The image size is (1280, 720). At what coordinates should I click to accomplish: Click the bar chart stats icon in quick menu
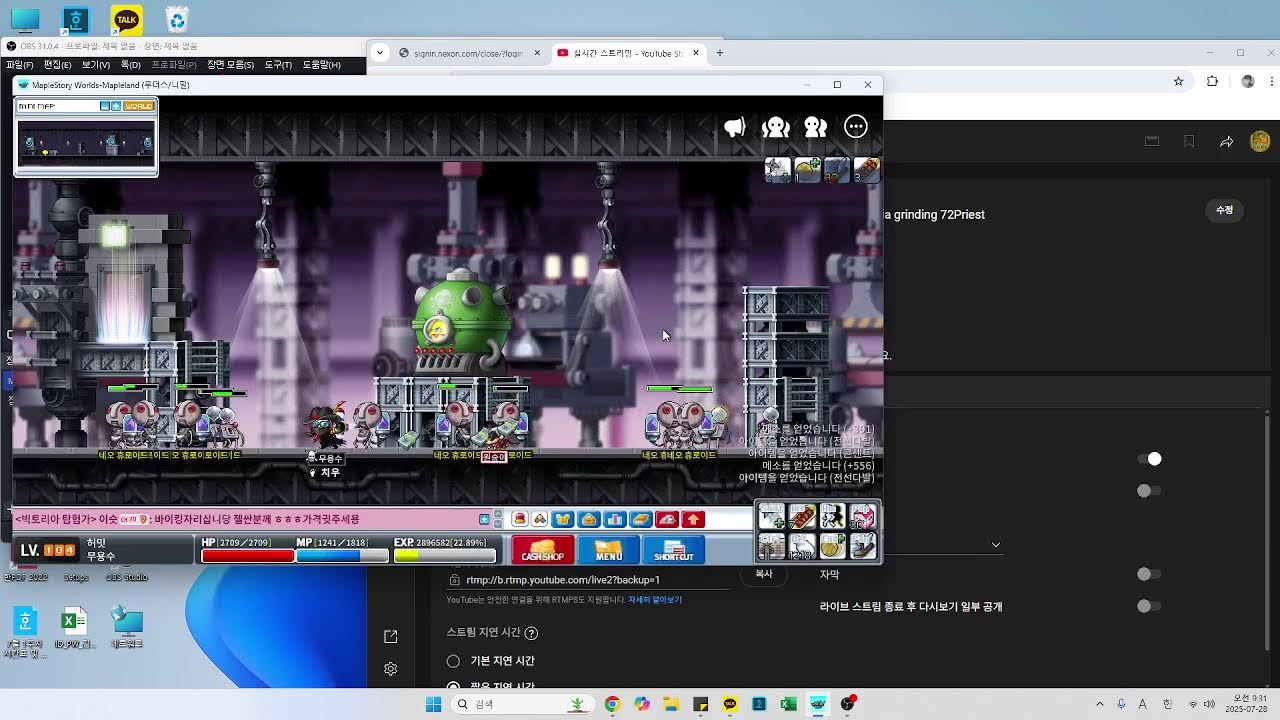point(614,519)
